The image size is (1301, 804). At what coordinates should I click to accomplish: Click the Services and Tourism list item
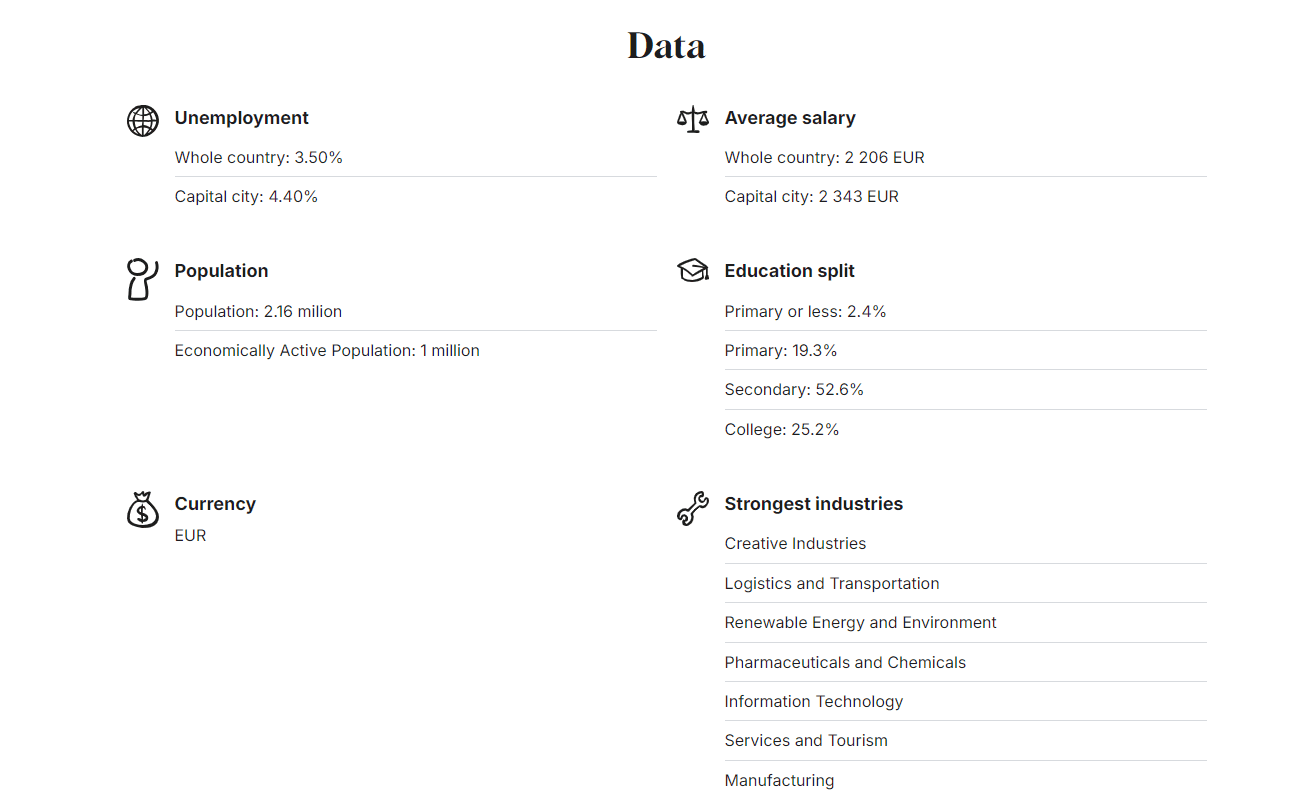966,740
